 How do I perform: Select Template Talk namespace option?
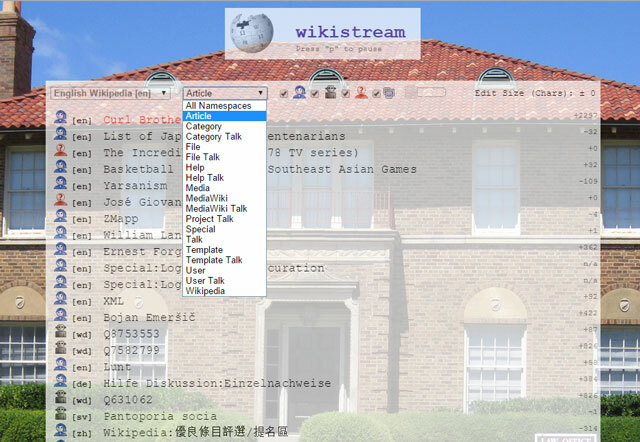[x=224, y=260]
